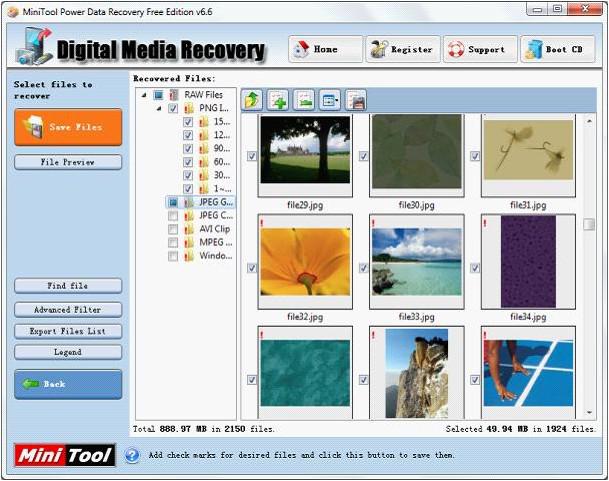The image size is (609, 481).
Task: Check the AVI Clip checkbox
Action: coord(173,229)
